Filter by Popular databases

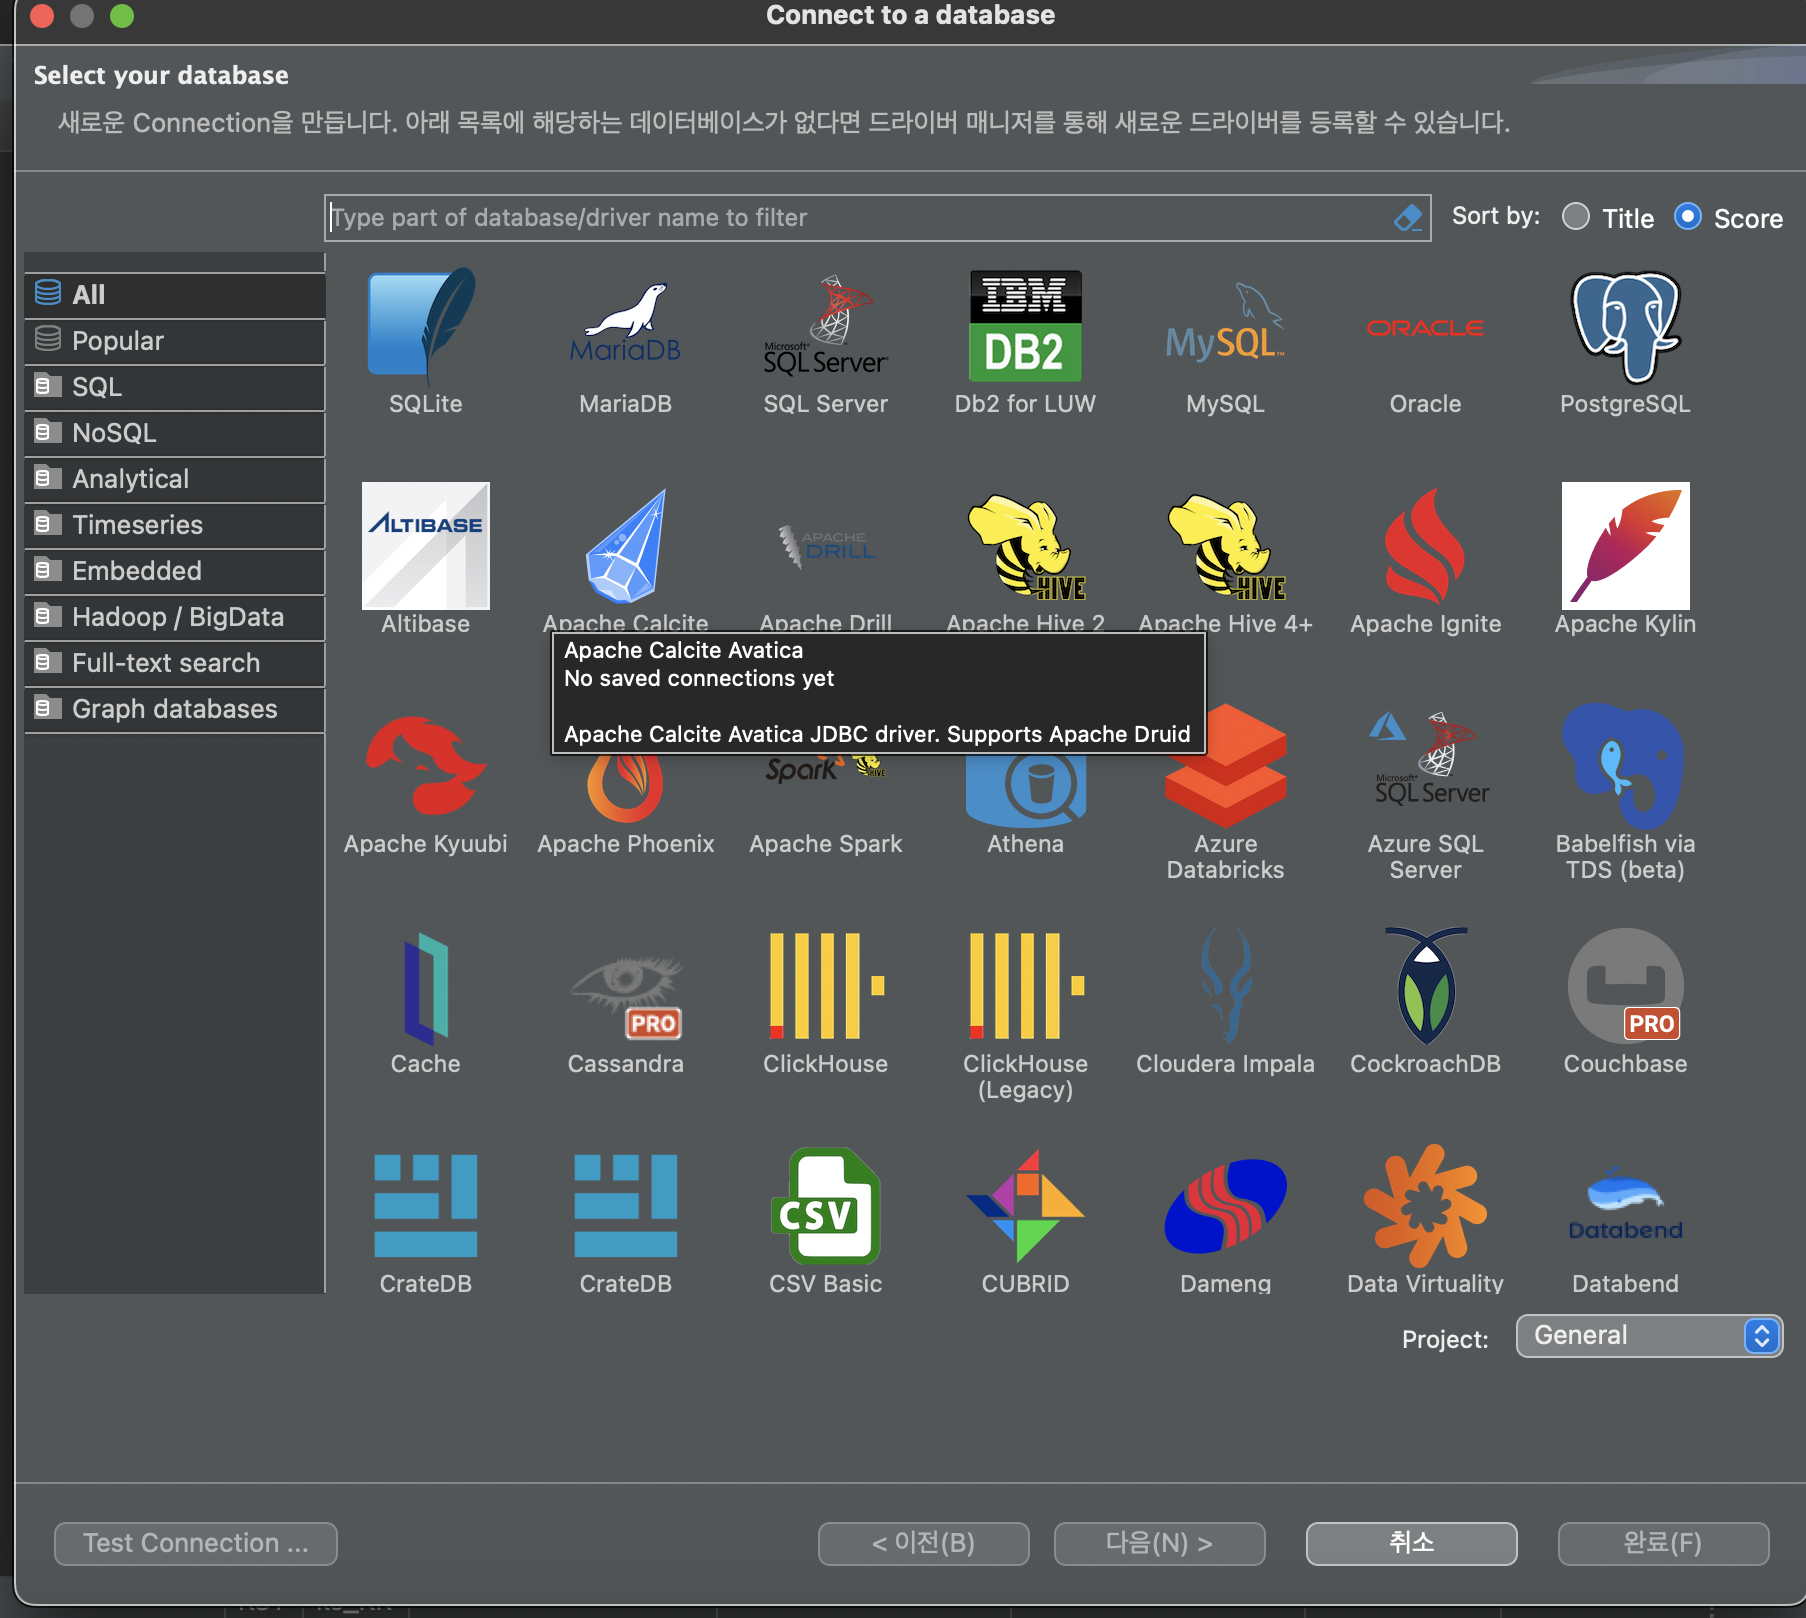pyautogui.click(x=175, y=341)
